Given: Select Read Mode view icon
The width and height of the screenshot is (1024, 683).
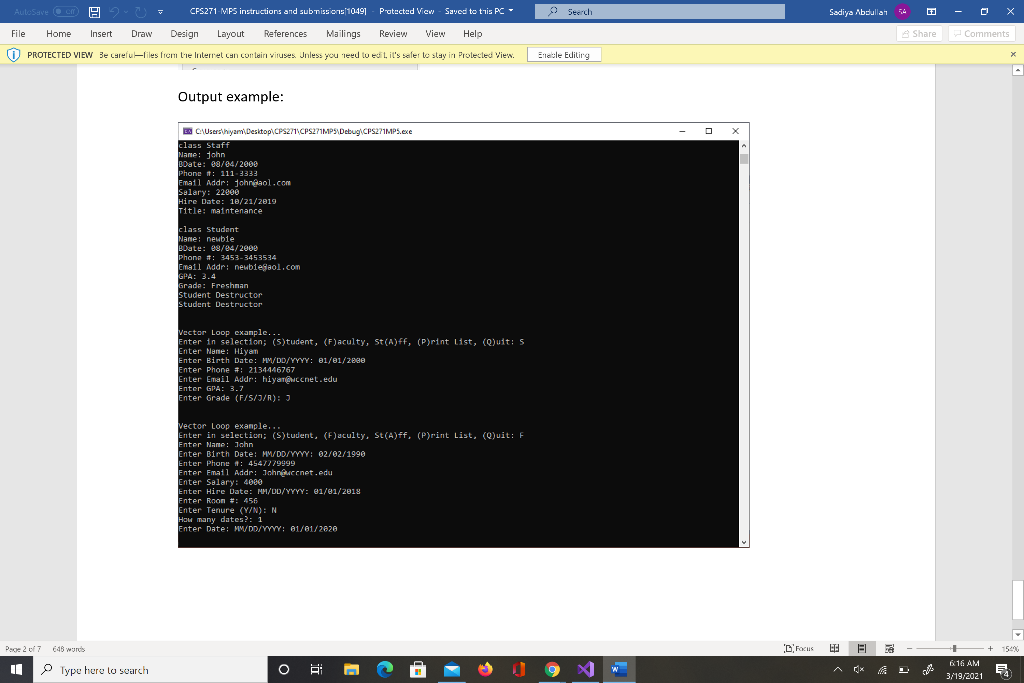Looking at the screenshot, I should click(x=834, y=648).
